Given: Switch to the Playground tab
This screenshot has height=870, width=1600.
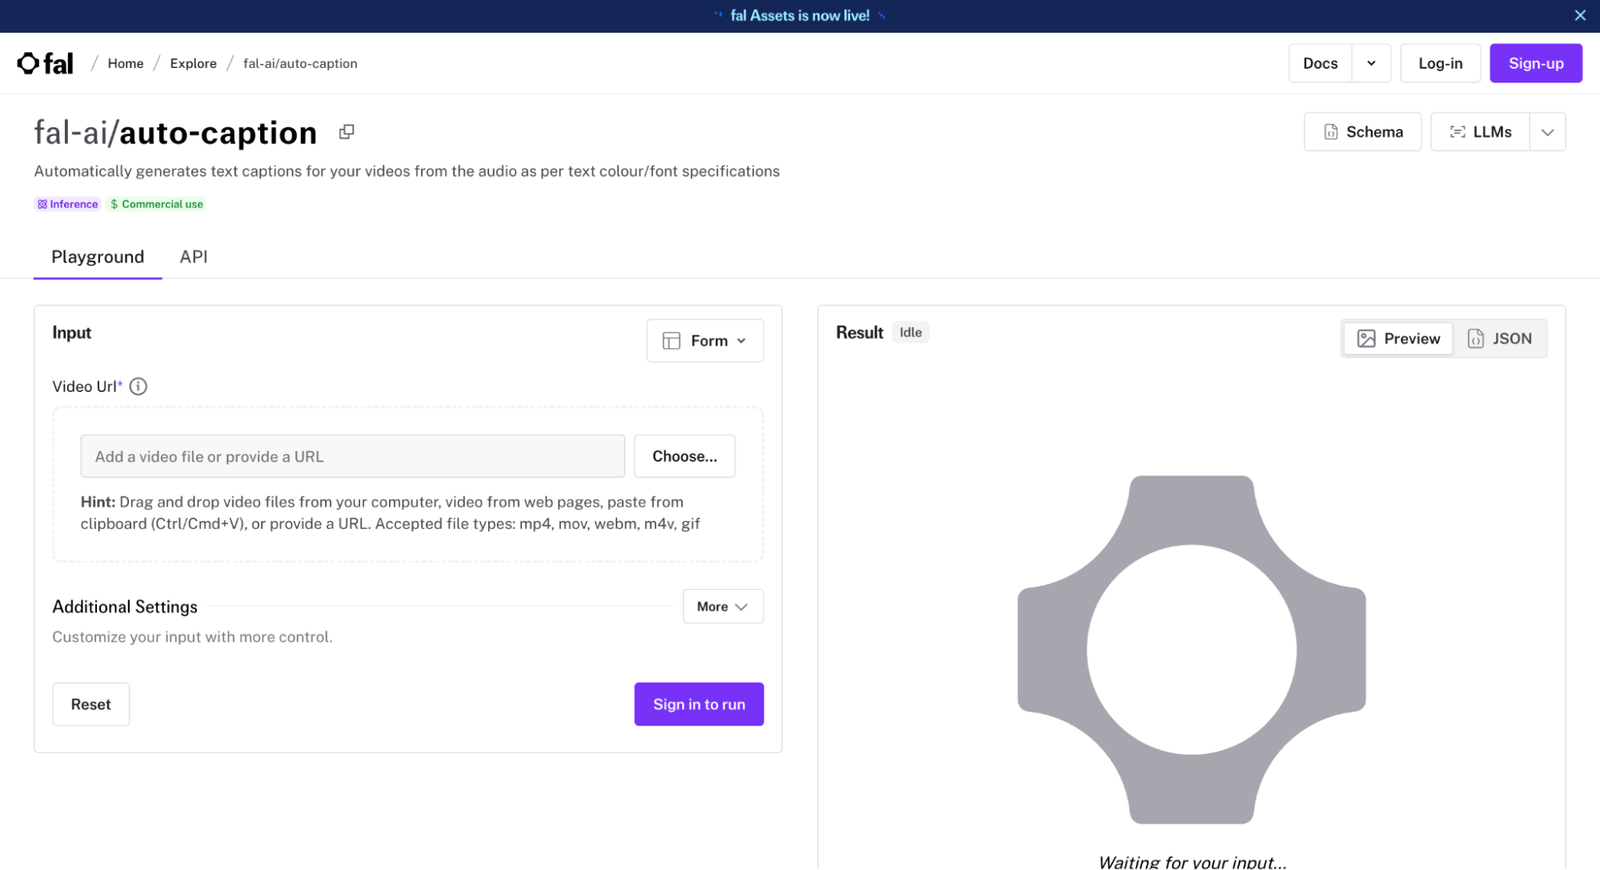Looking at the screenshot, I should (x=98, y=257).
